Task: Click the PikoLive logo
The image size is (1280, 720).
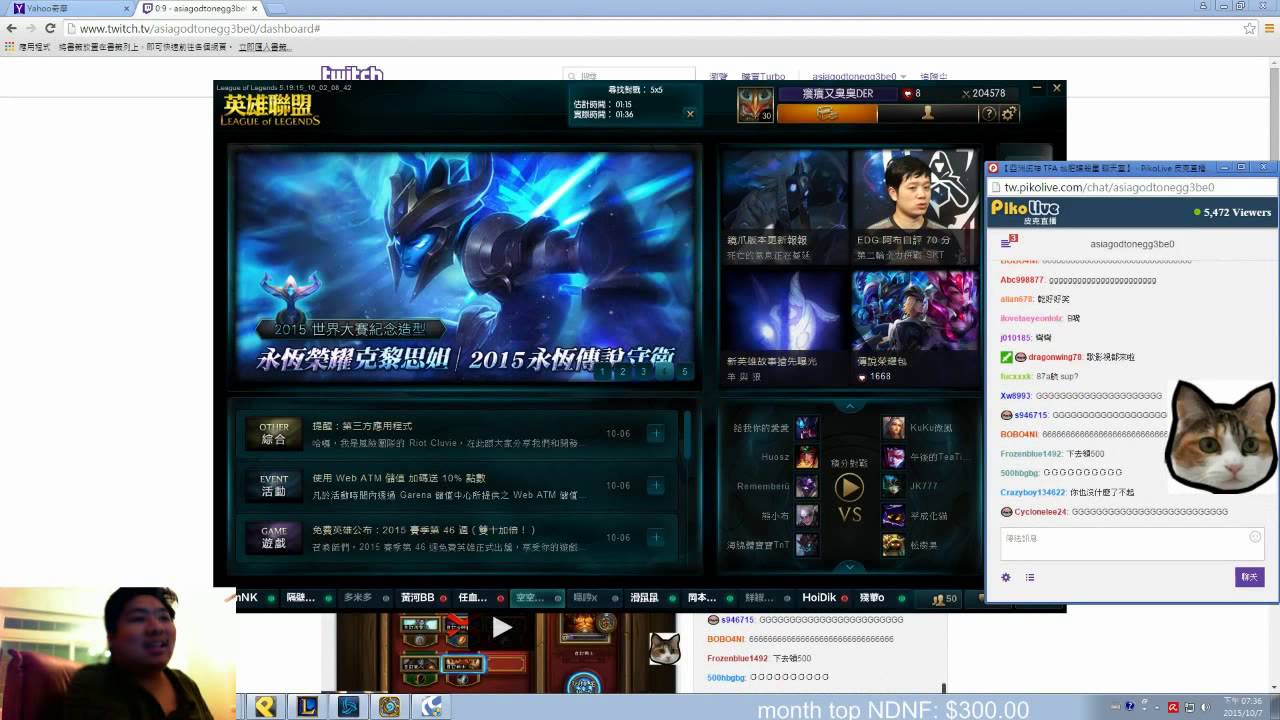Action: click(1025, 211)
